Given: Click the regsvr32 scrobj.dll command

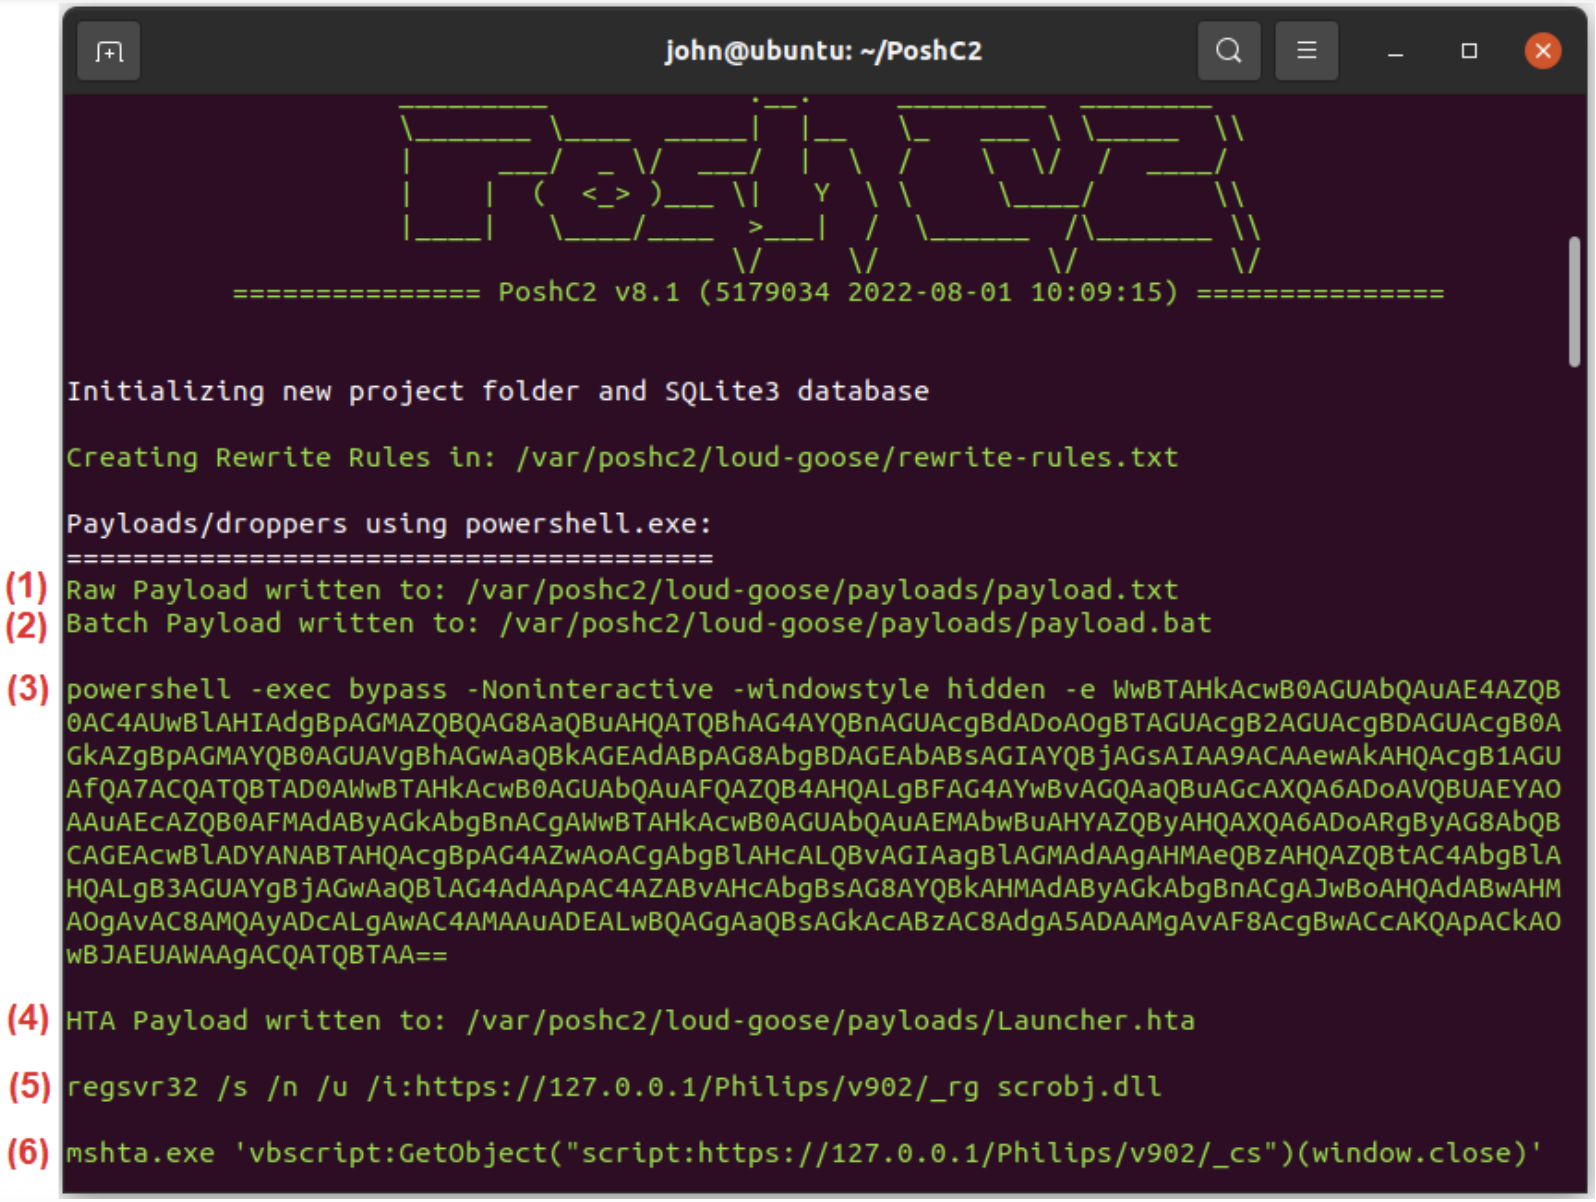Looking at the screenshot, I should click(x=614, y=1086).
